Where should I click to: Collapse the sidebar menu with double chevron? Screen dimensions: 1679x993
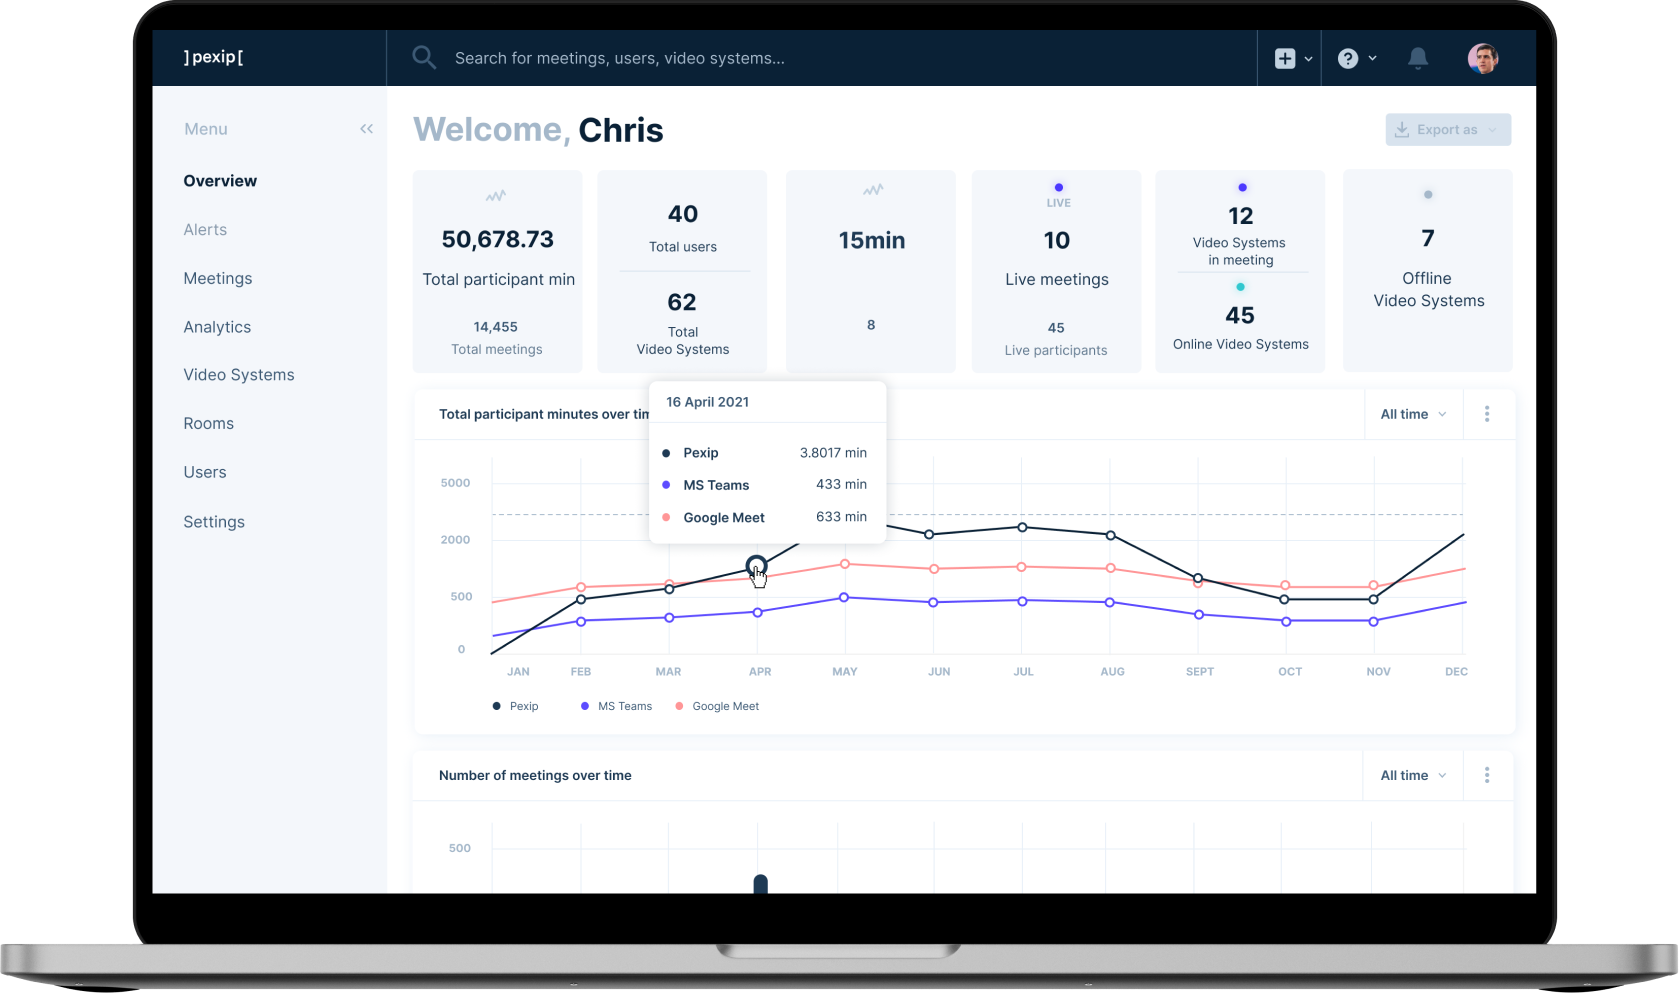366,129
